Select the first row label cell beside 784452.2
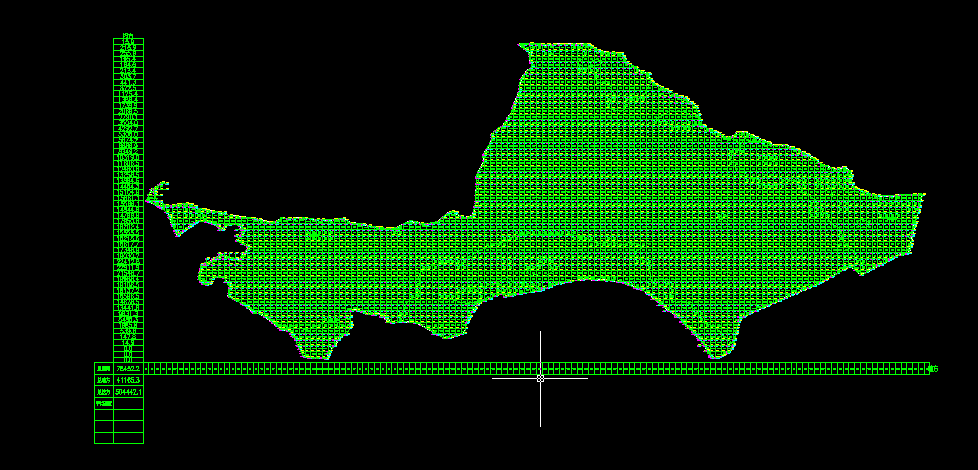The width and height of the screenshot is (978, 470). coord(103,369)
